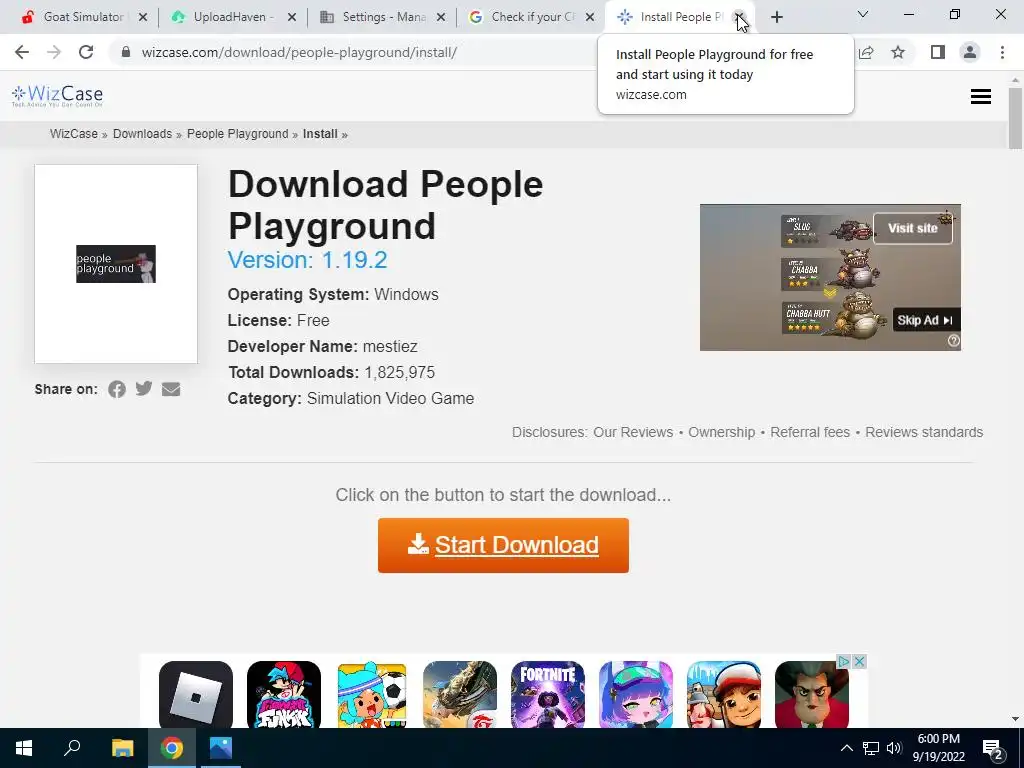Click the scrollbar down arrow
The width and height of the screenshot is (1024, 768).
pyautogui.click(x=1015, y=719)
